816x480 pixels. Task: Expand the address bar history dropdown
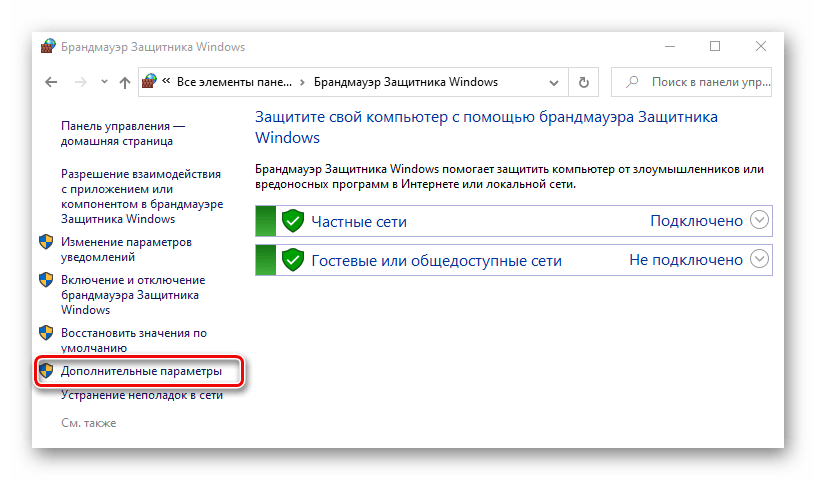point(554,82)
